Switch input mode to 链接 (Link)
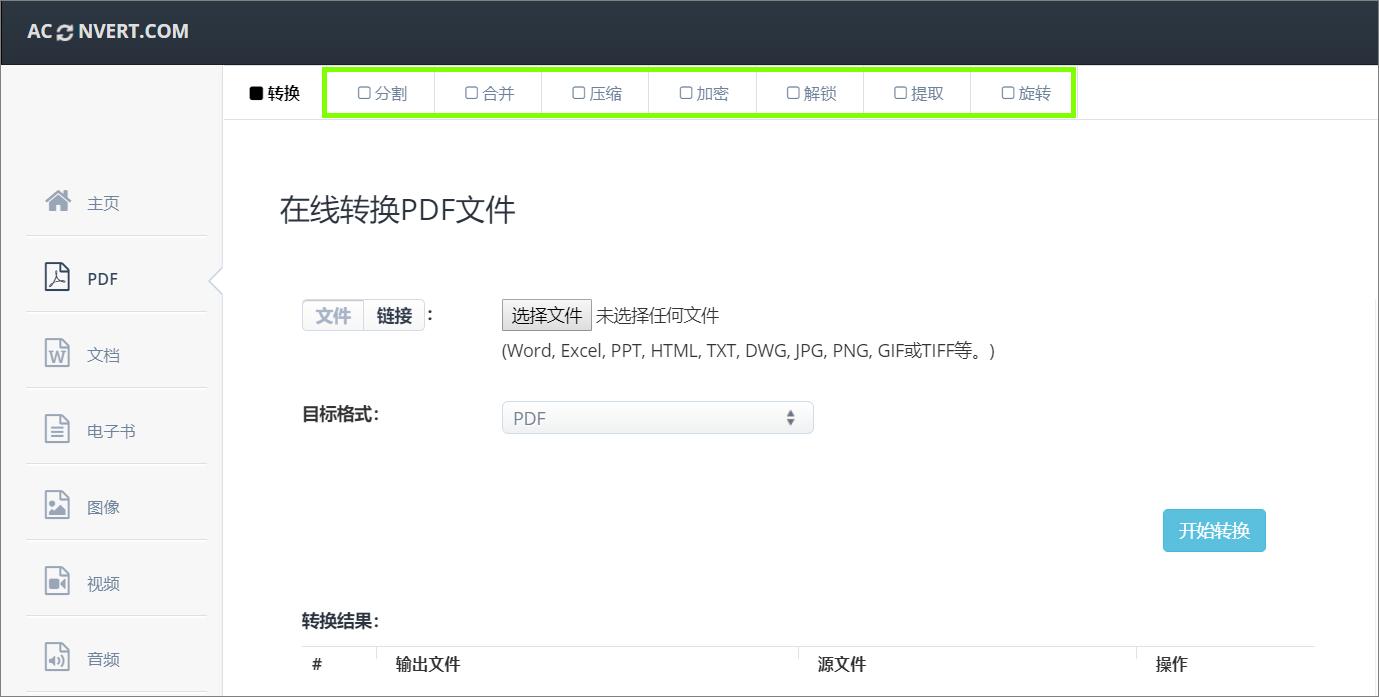Image resolution: width=1379 pixels, height=697 pixels. coord(393,314)
